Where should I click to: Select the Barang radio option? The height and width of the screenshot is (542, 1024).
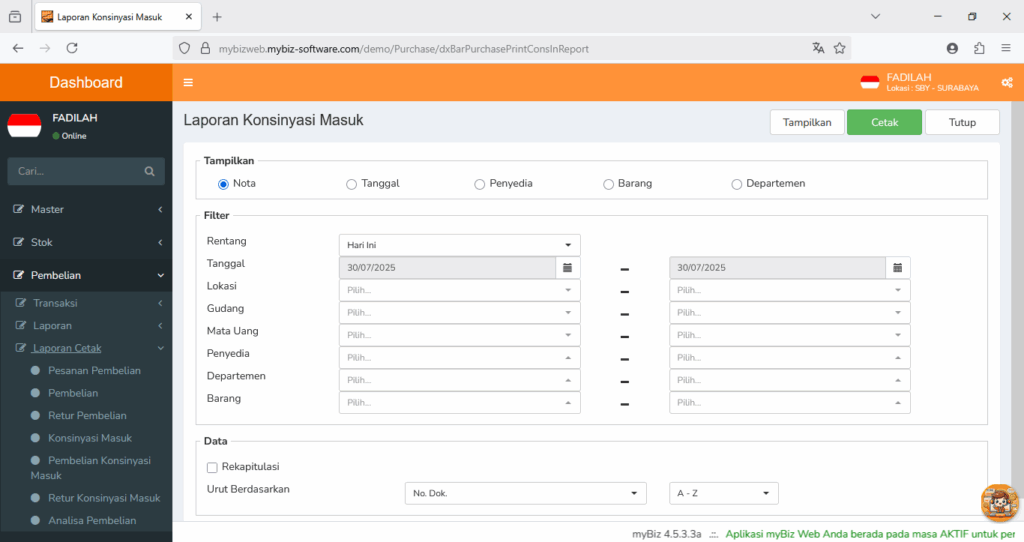tap(608, 184)
